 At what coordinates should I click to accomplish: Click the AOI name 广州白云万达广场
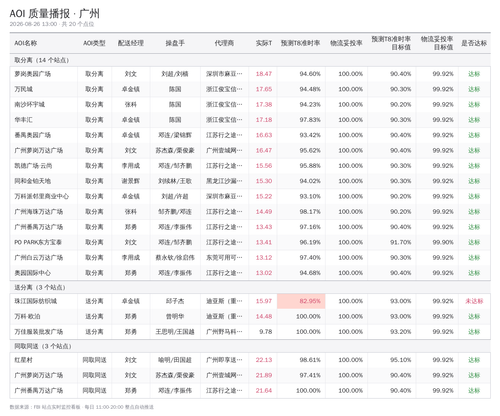39,258
